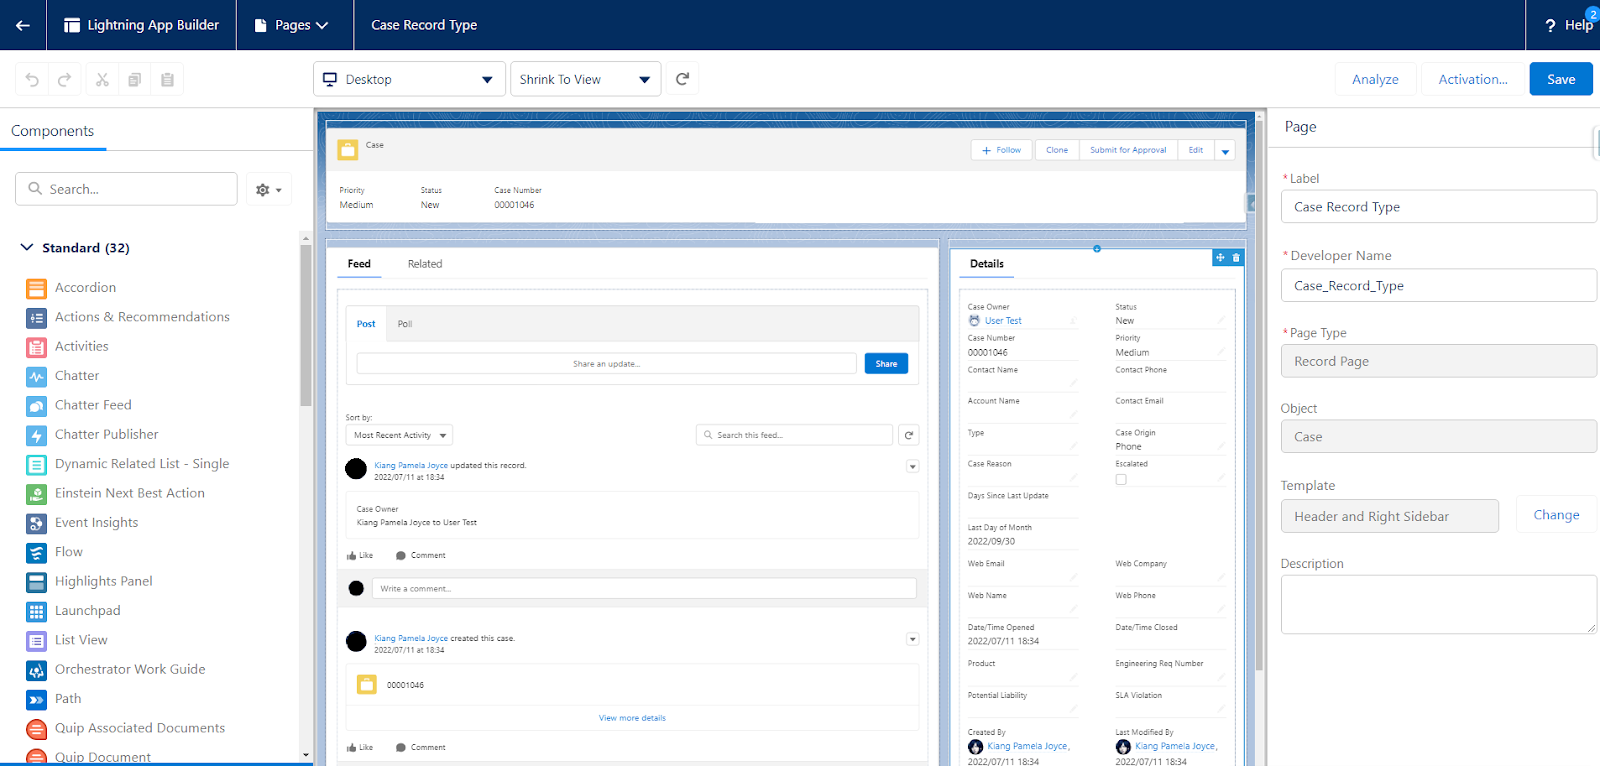Click the Change template button
1600x766 pixels.
1556,515
